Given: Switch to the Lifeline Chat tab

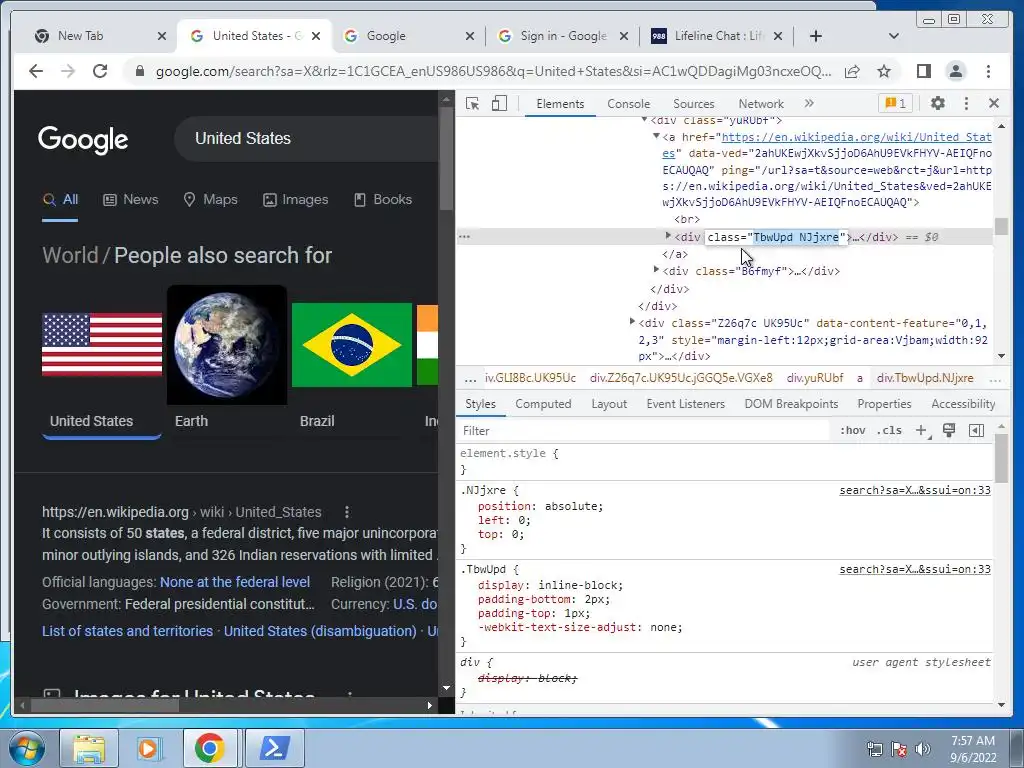Looking at the screenshot, I should 718,36.
